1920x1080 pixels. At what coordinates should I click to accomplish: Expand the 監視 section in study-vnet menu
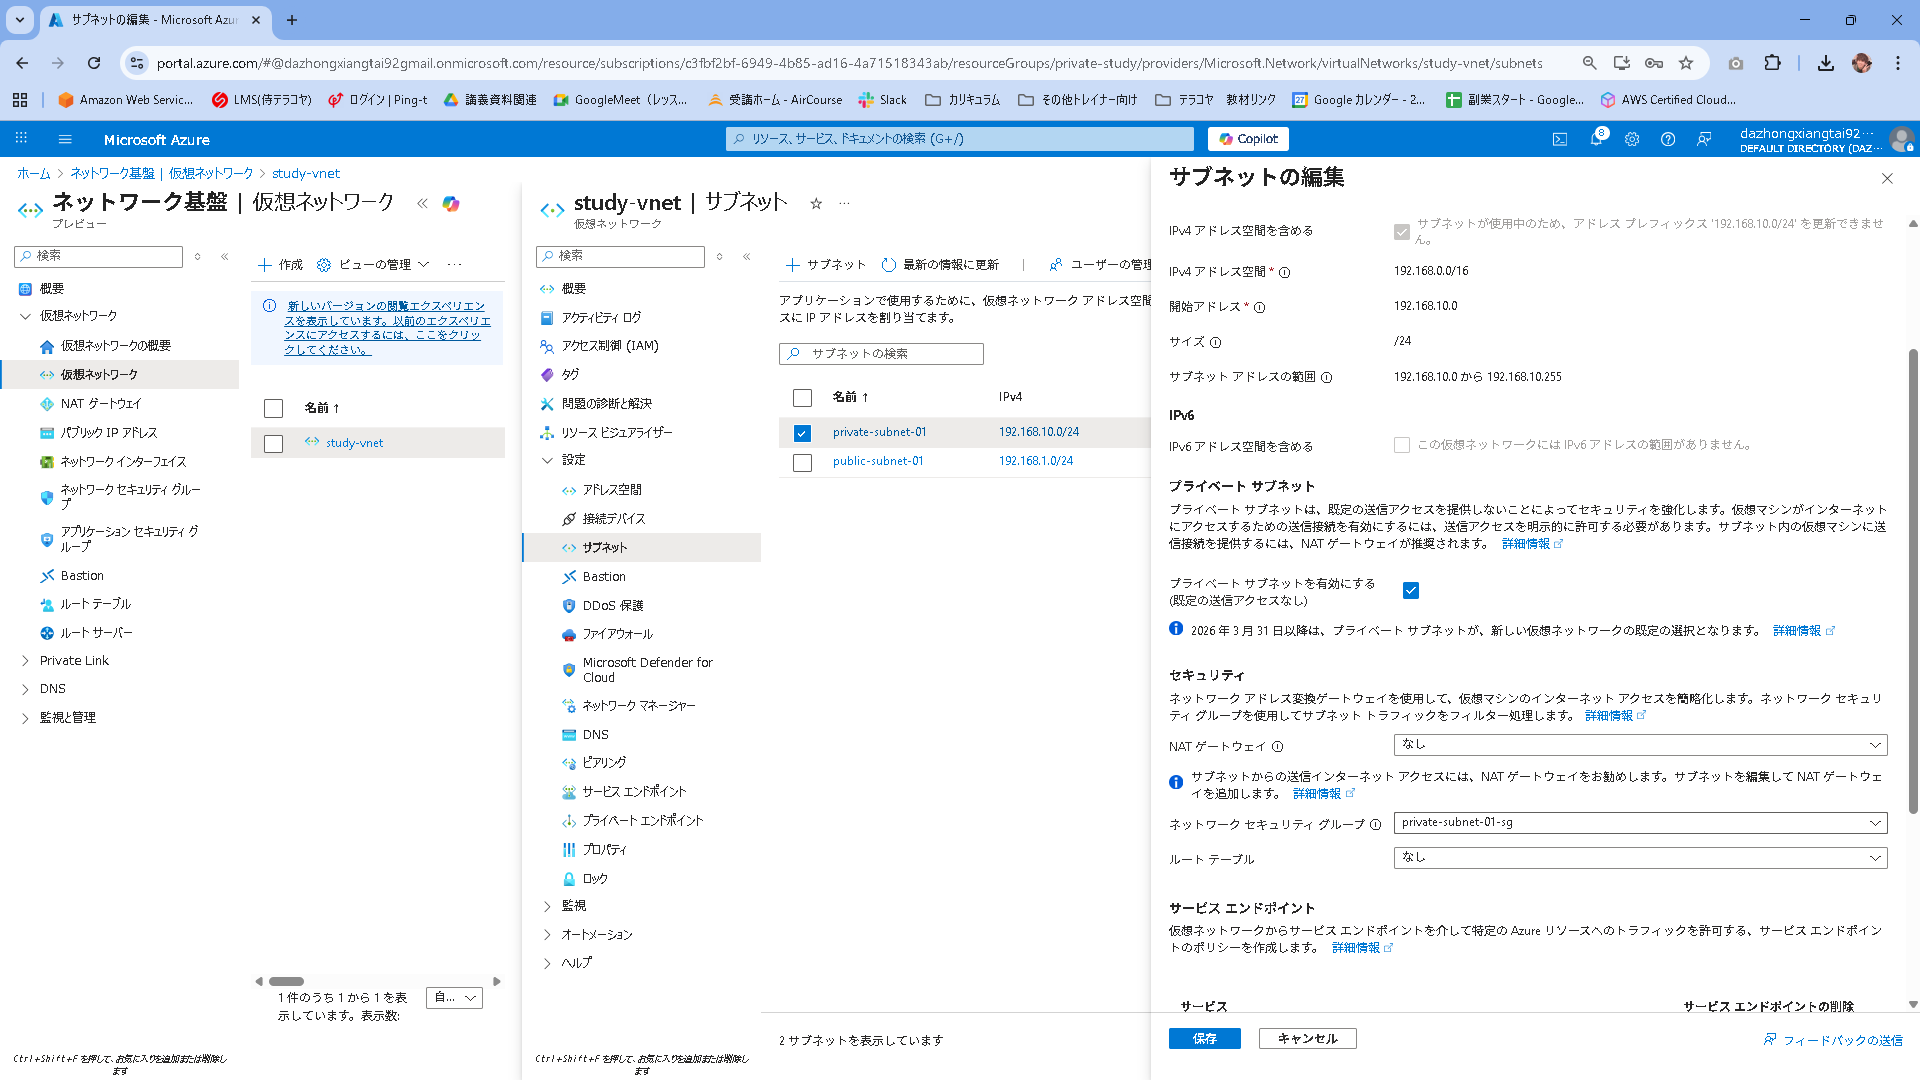click(x=573, y=906)
